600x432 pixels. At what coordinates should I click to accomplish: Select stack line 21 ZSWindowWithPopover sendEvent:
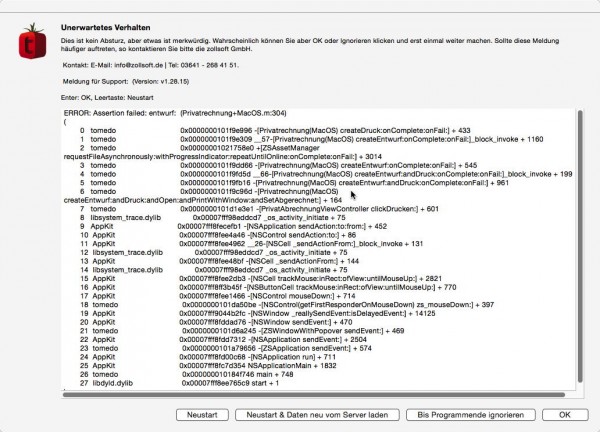[x=242, y=331]
